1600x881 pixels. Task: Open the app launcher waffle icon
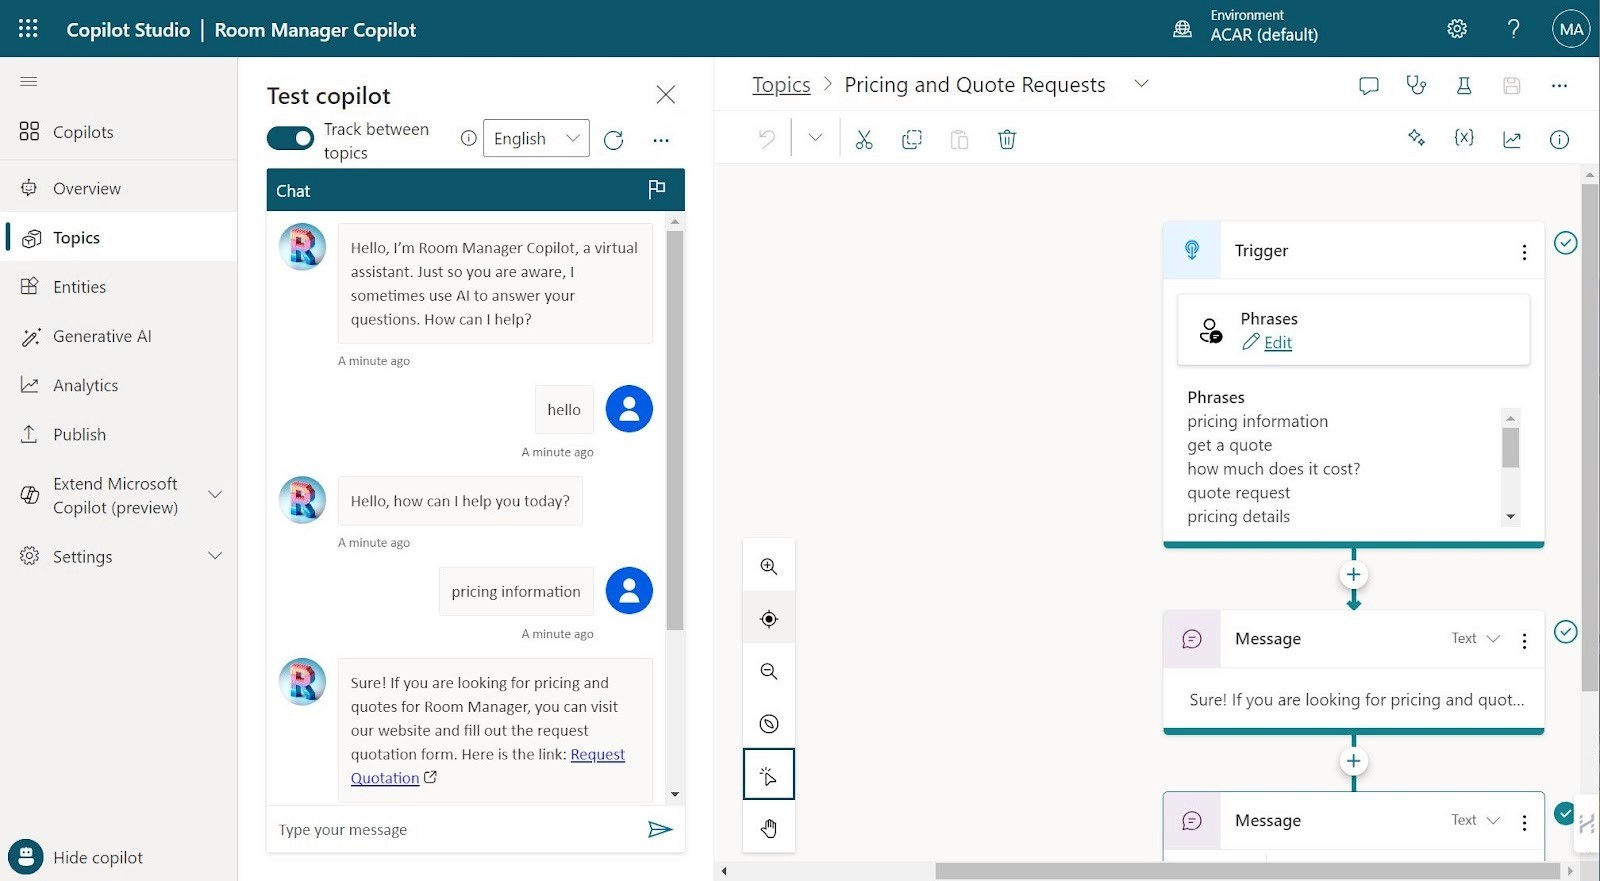28,29
